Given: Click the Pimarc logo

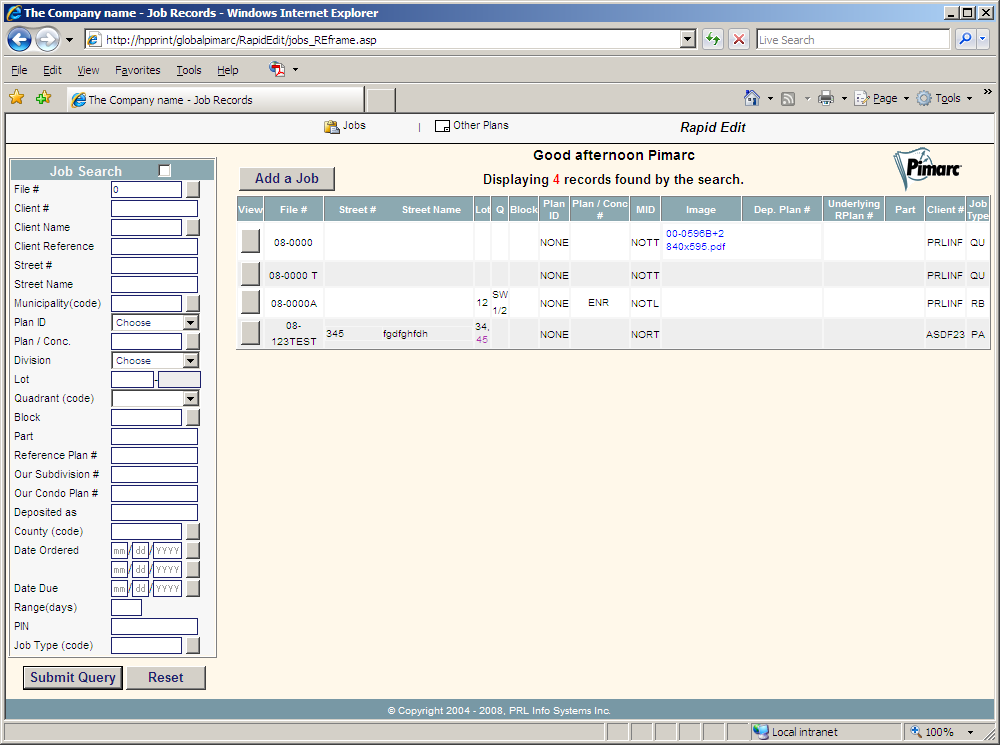Looking at the screenshot, I should tap(927, 168).
